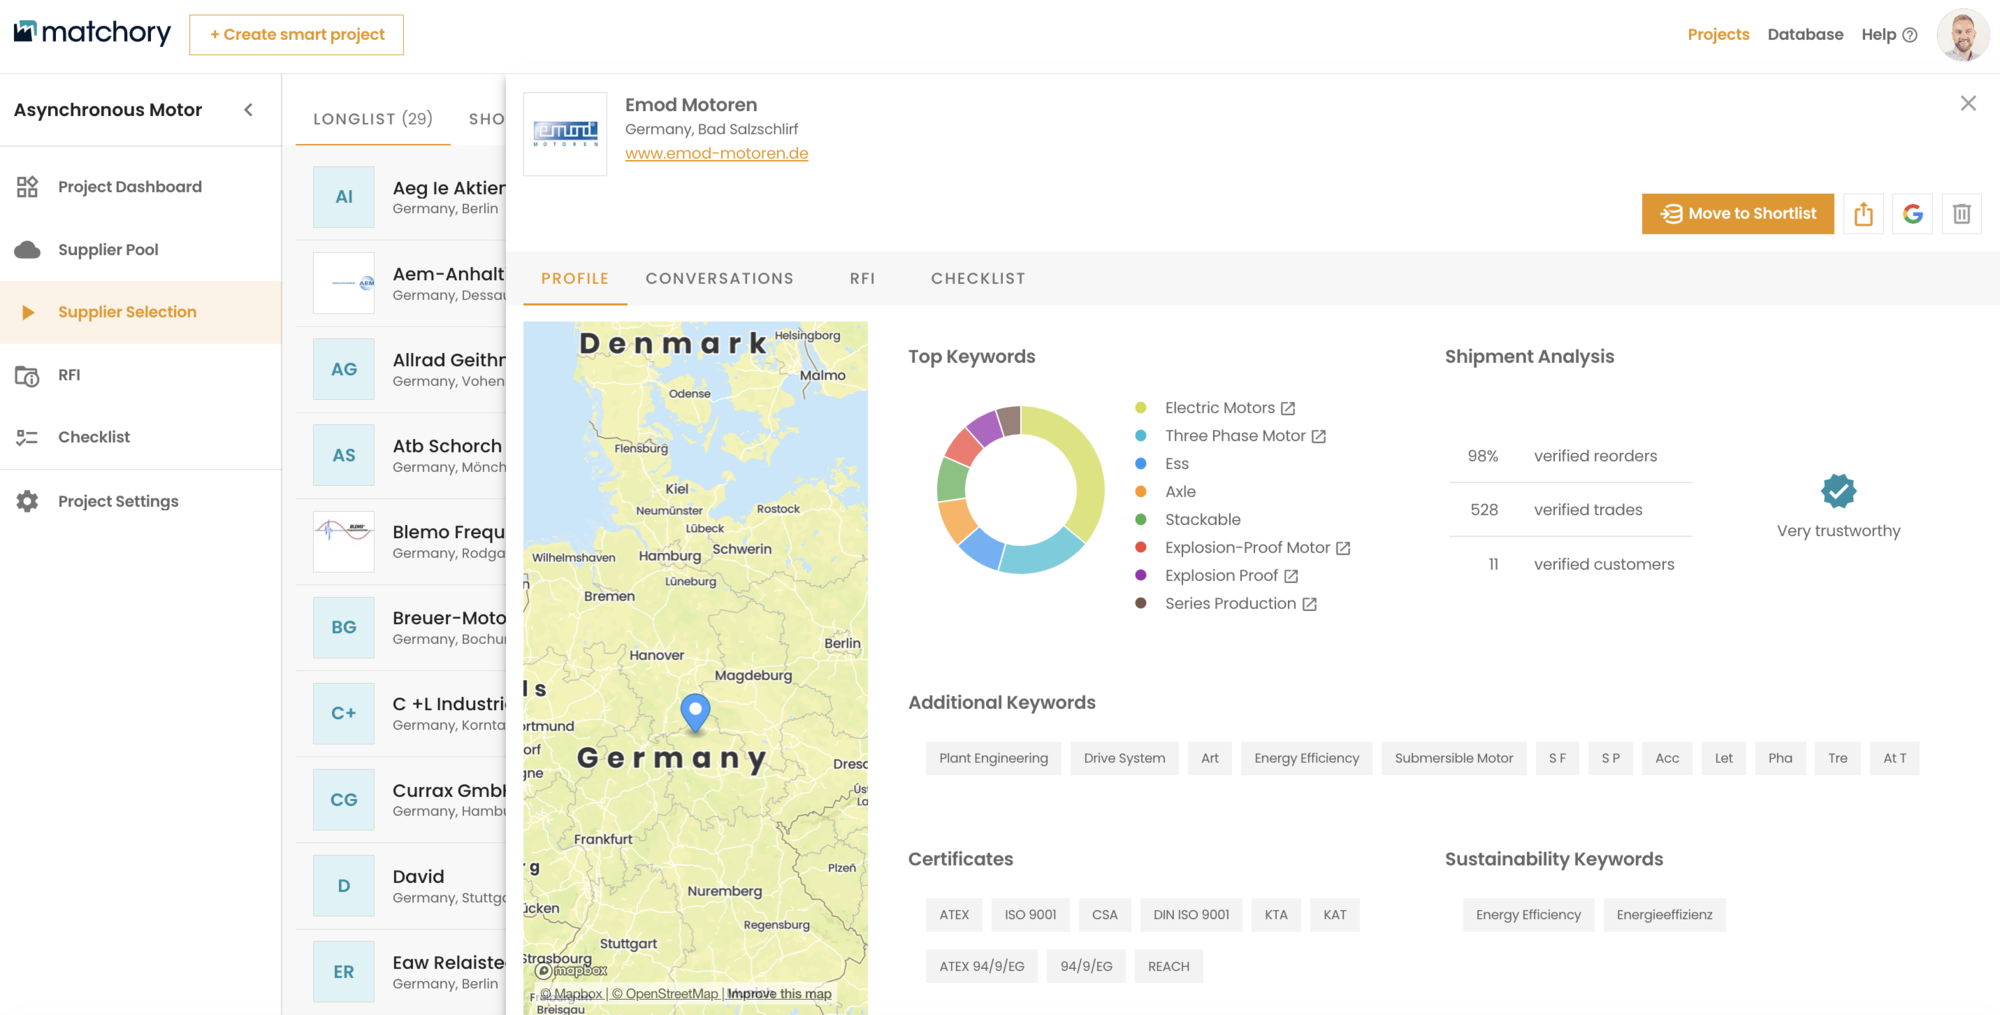
Task: Share the supplier via share icon
Action: 1863,214
